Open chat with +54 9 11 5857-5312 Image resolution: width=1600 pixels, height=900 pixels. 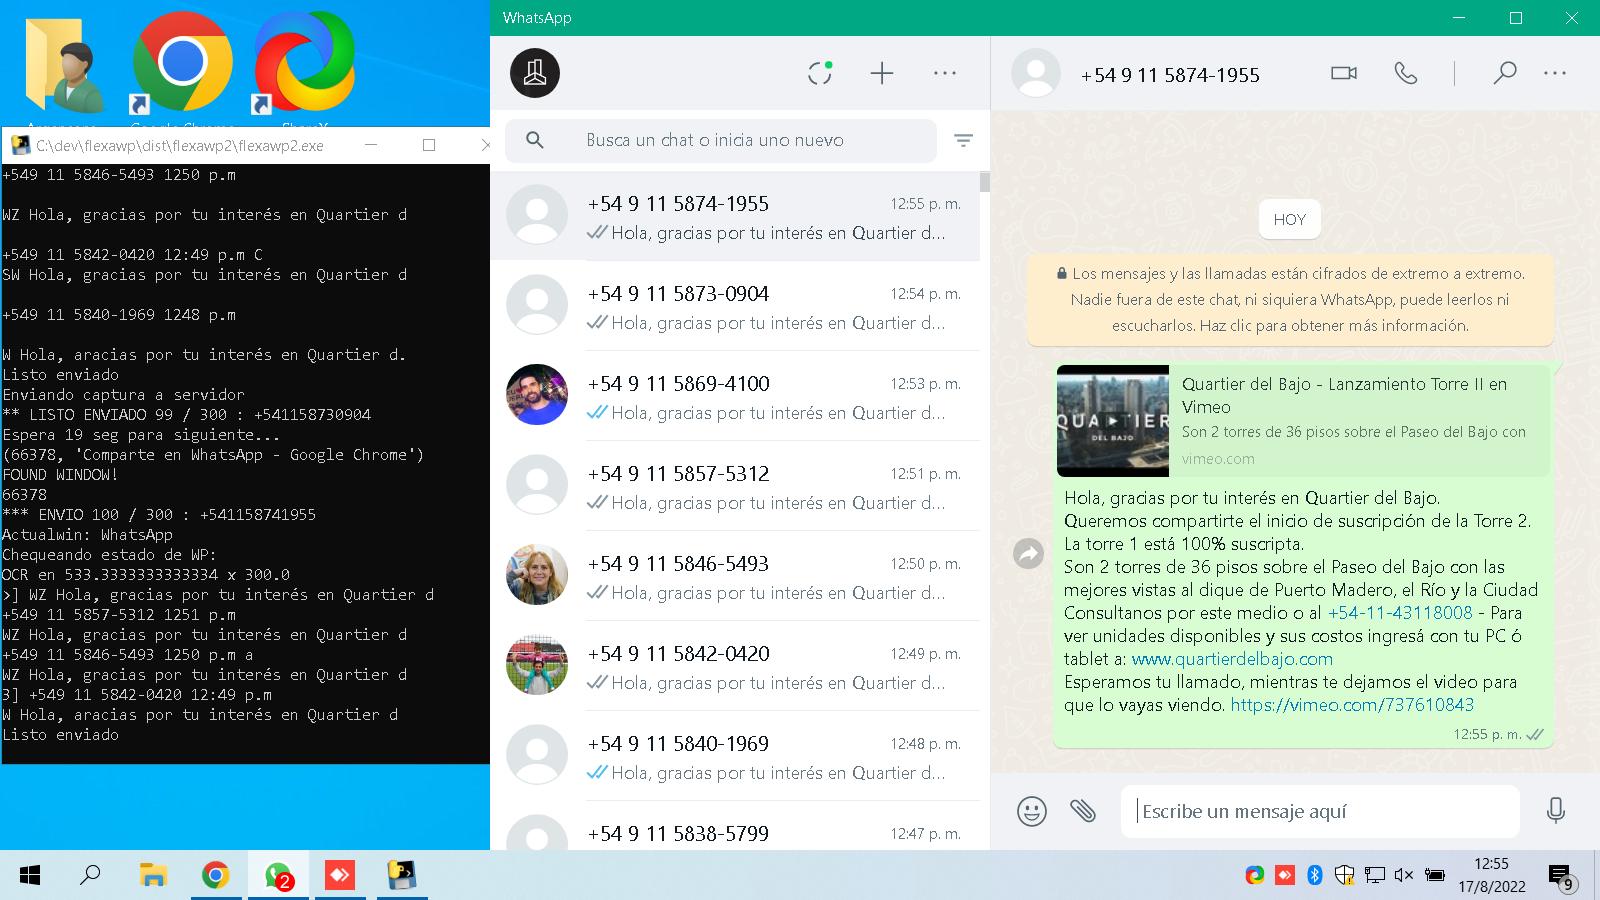coord(735,486)
